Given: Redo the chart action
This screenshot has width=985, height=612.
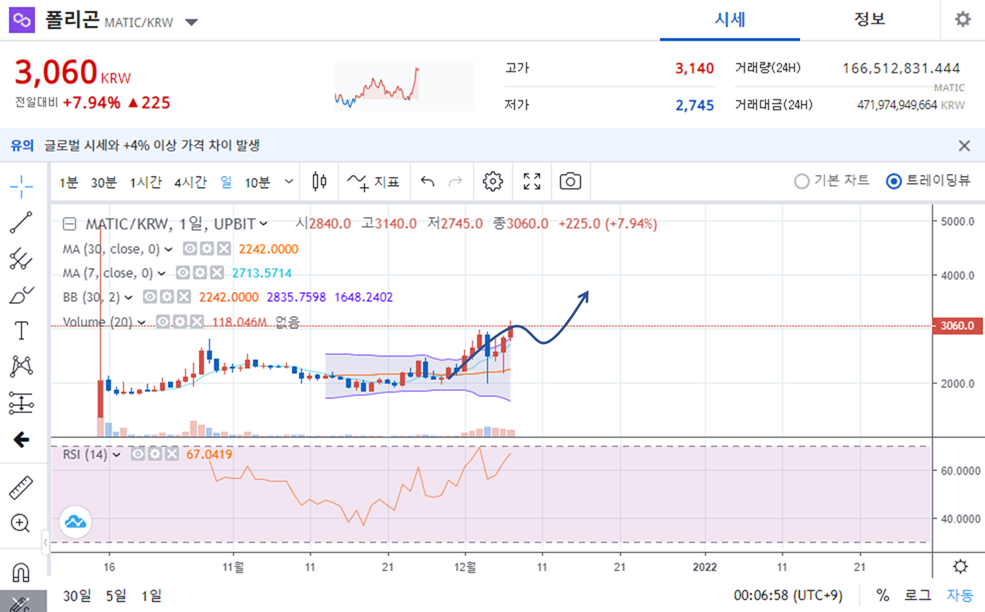Looking at the screenshot, I should point(455,182).
